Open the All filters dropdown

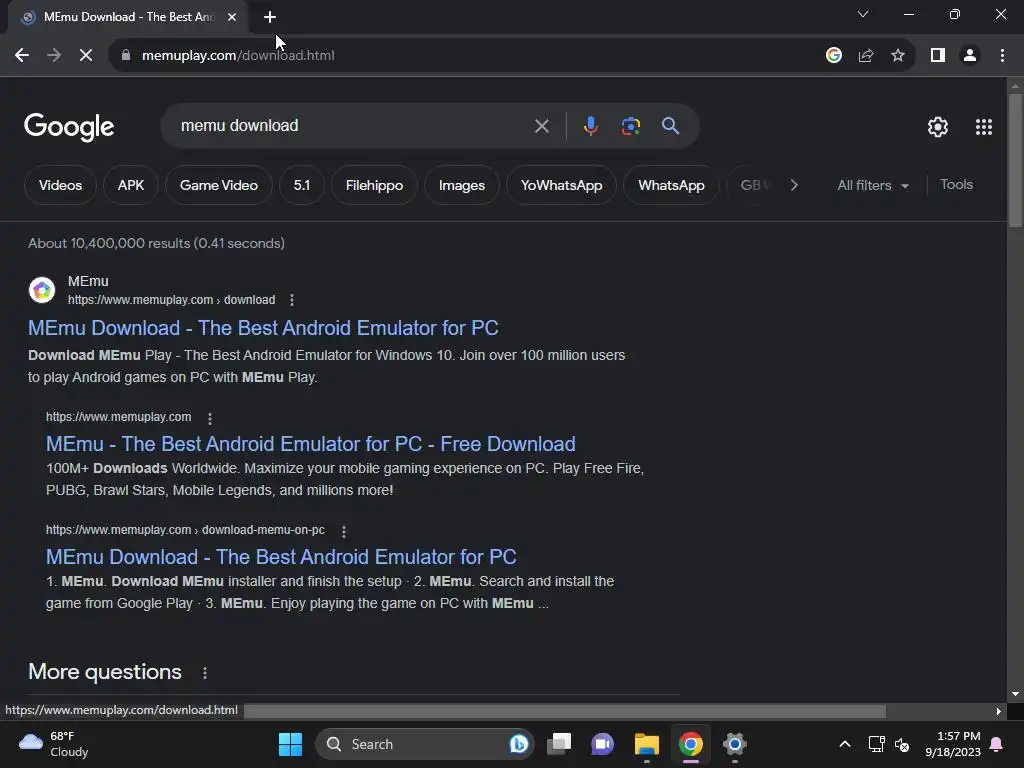pyautogui.click(x=872, y=185)
